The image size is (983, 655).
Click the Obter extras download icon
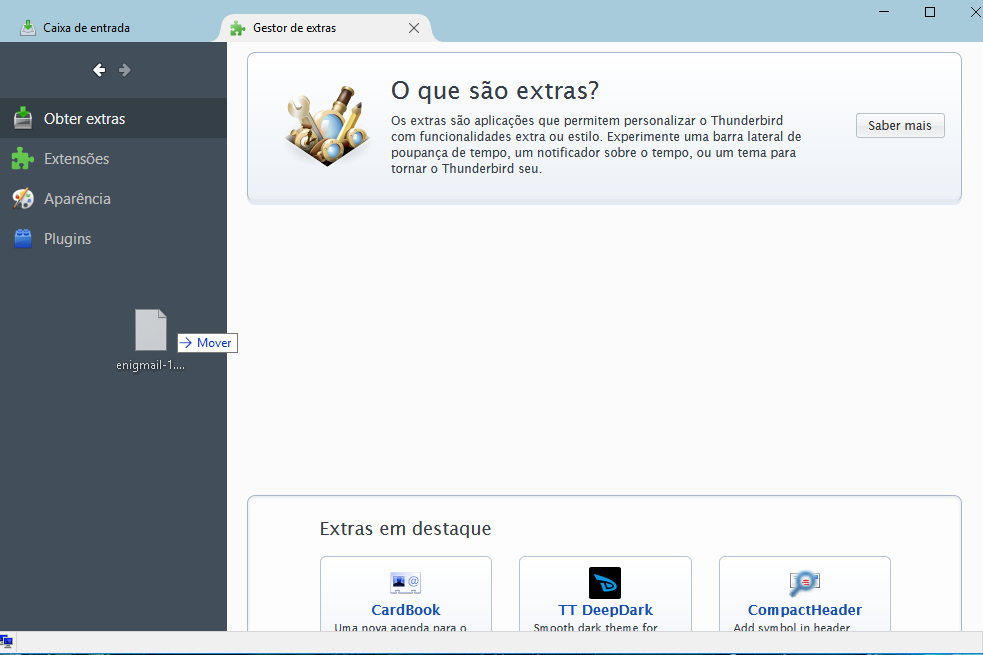[23, 118]
